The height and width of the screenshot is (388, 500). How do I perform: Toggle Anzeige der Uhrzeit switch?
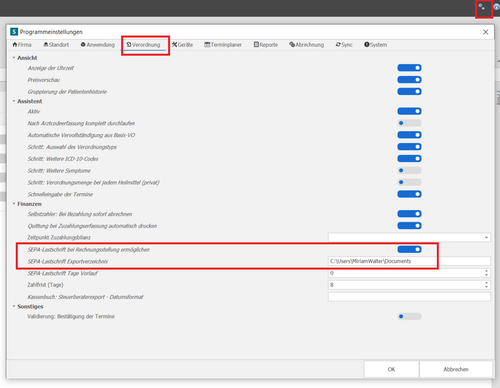(x=409, y=68)
